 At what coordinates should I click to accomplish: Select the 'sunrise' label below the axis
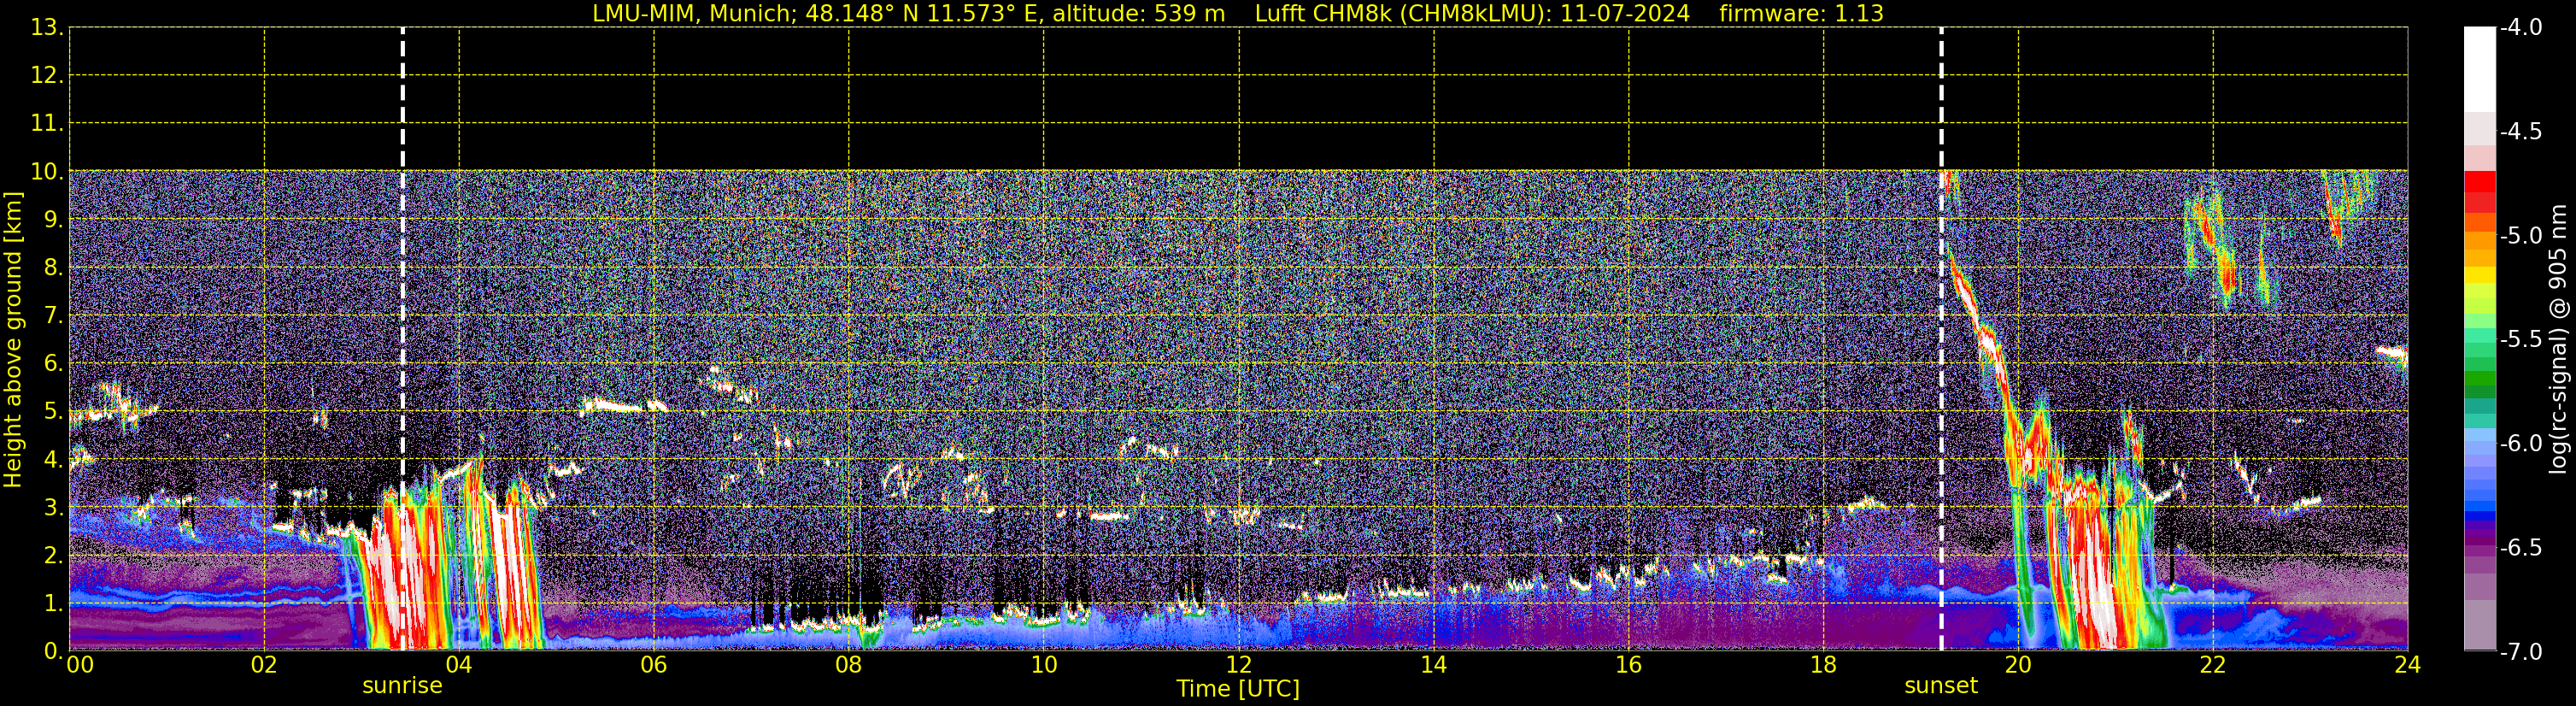point(402,686)
